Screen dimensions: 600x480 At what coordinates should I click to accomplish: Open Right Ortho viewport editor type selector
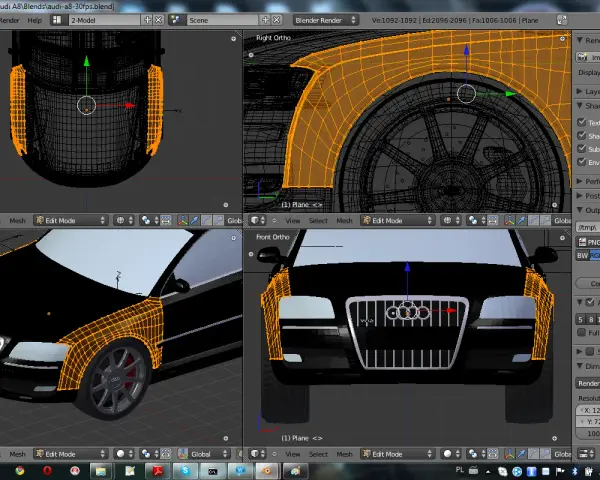[x=258, y=220]
